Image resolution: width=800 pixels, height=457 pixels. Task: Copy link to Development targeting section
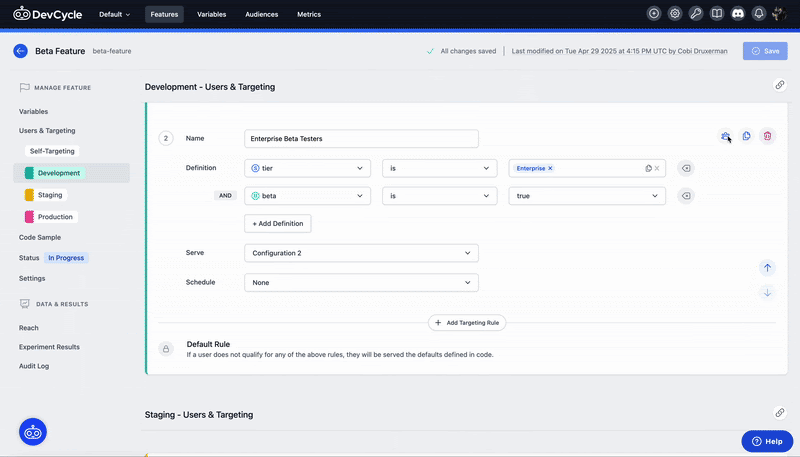coord(780,86)
